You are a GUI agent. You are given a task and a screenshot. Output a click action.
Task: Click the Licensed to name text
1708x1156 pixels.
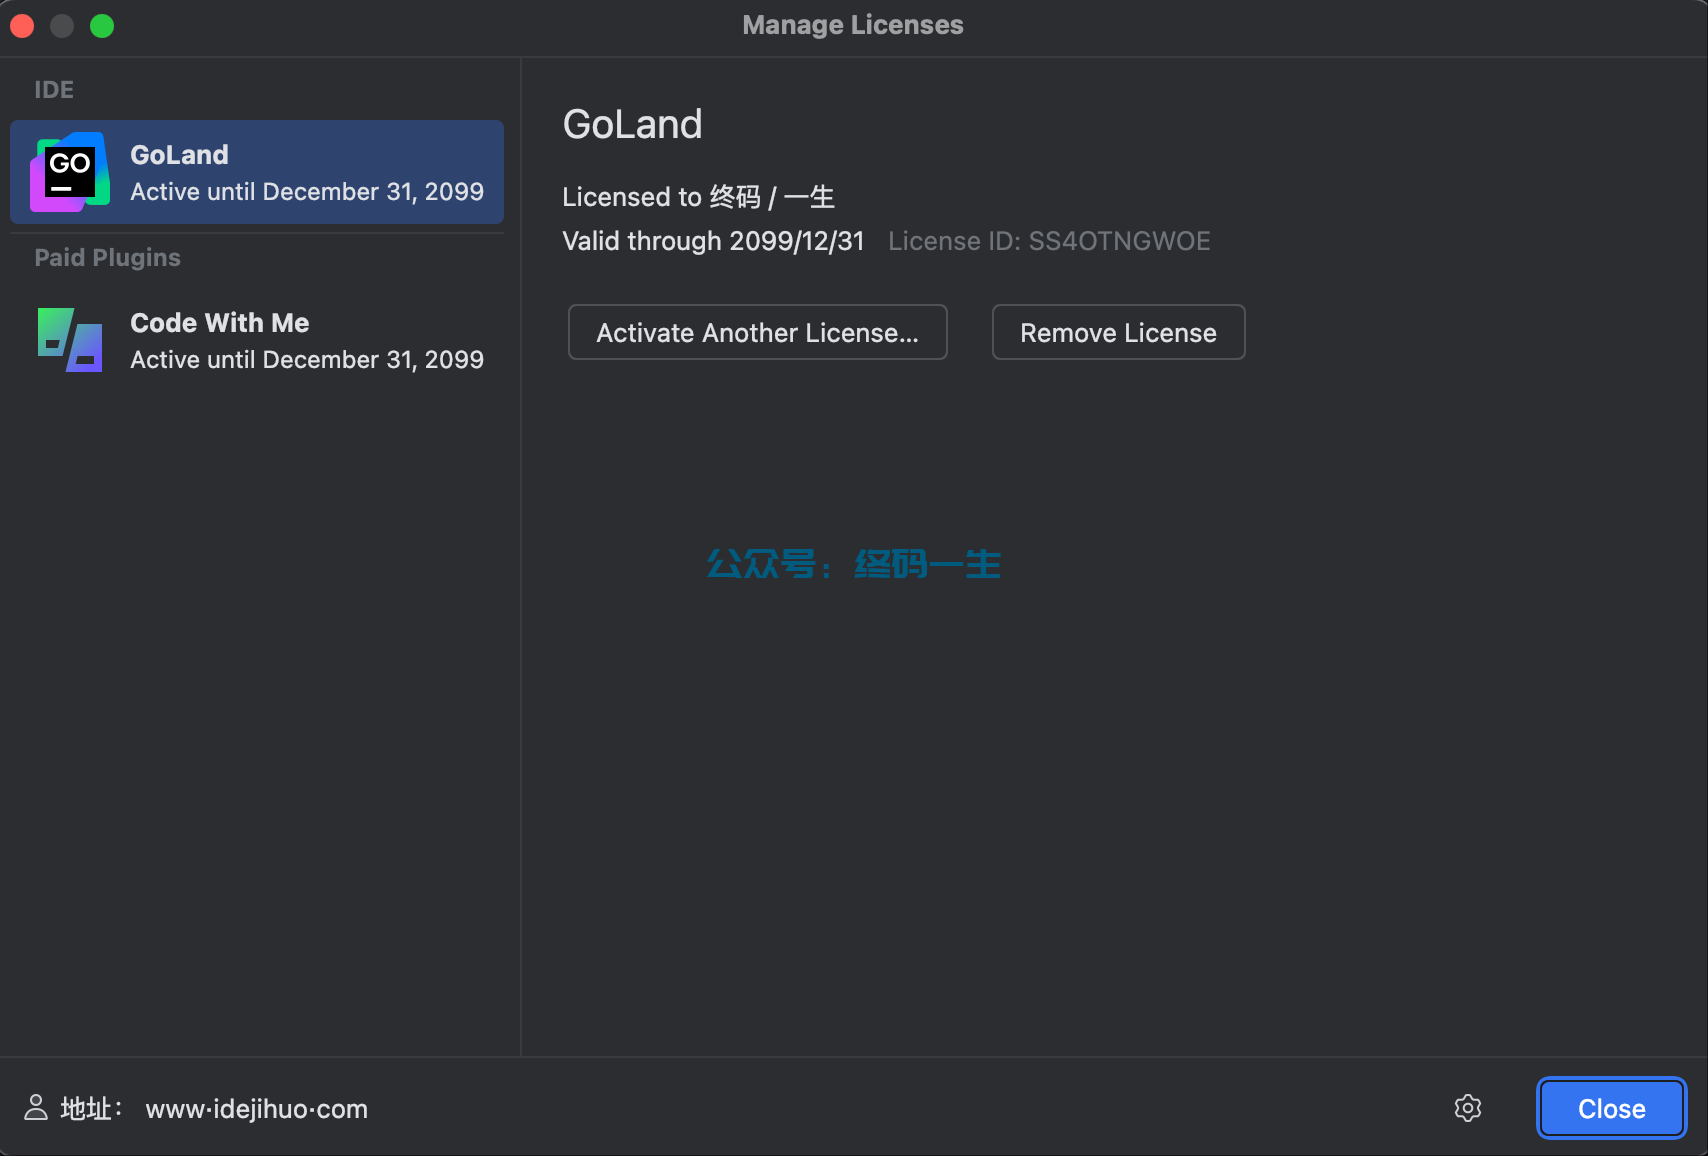(698, 197)
